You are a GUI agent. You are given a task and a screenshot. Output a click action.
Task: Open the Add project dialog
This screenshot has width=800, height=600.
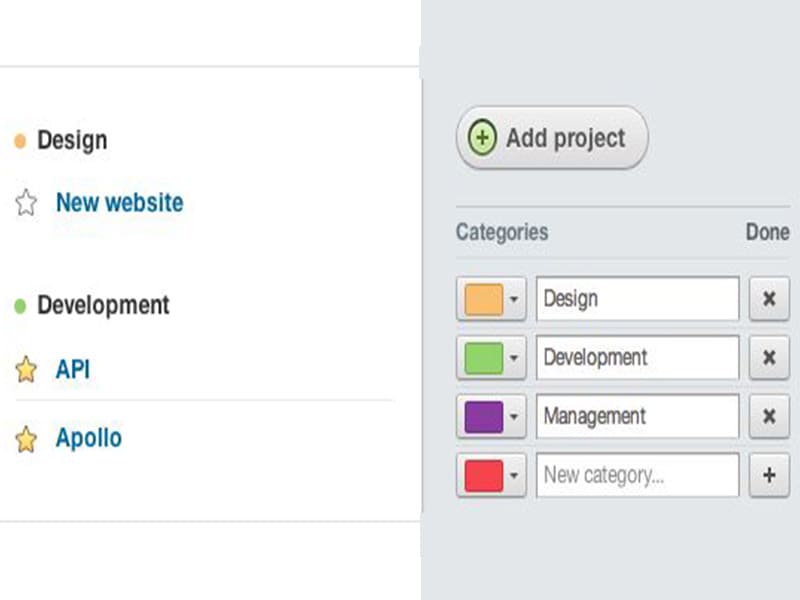click(551, 137)
